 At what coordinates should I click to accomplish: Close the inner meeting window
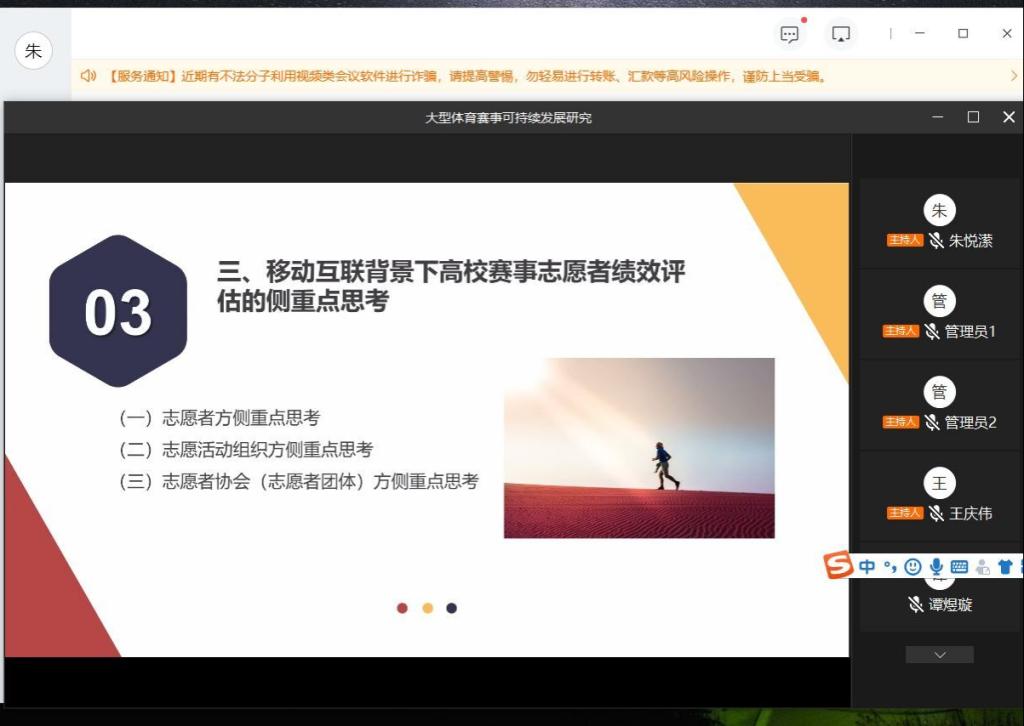coord(1008,117)
